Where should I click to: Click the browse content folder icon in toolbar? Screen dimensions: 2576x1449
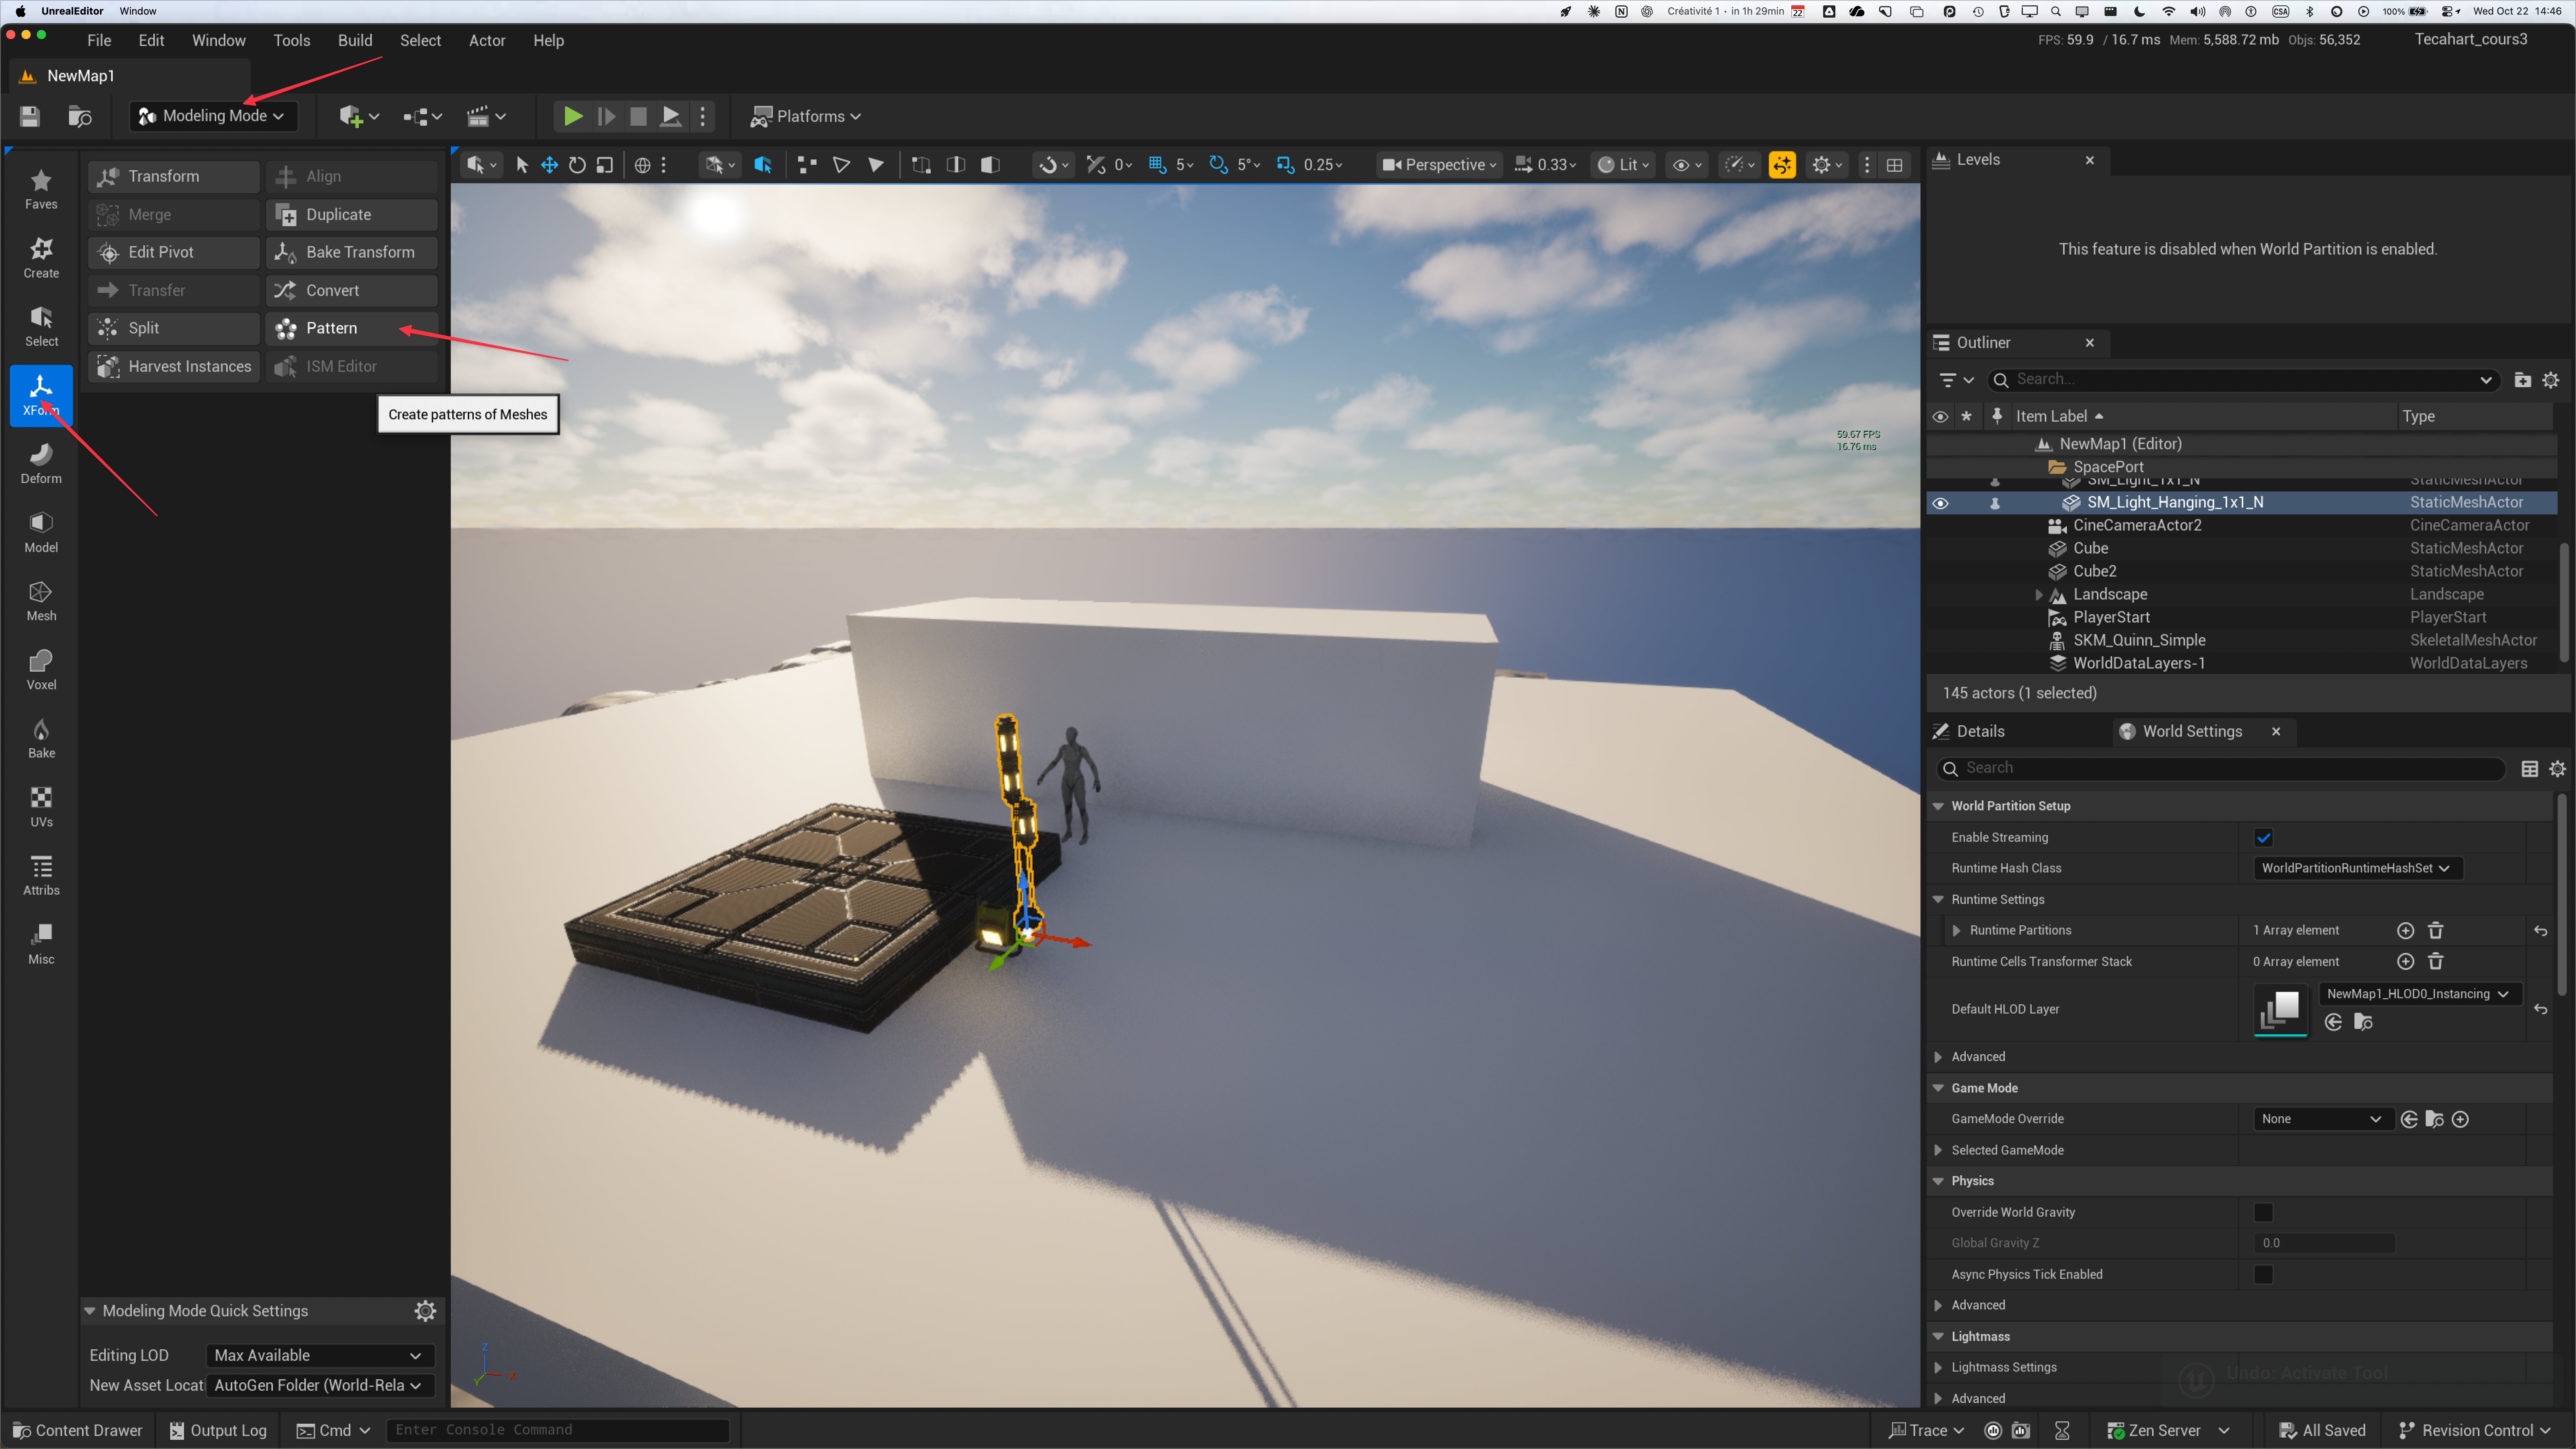click(x=80, y=116)
